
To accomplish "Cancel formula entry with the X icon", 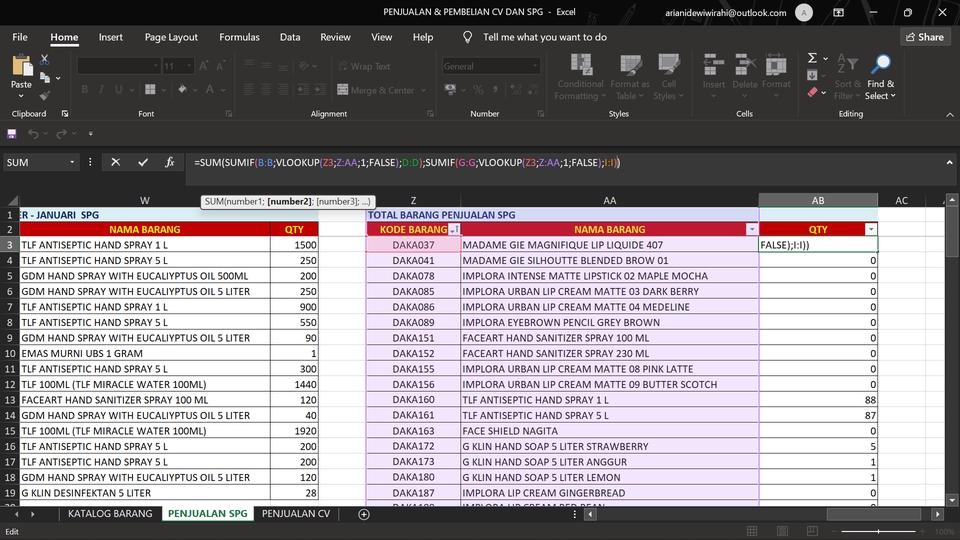I will click(x=115, y=162).
